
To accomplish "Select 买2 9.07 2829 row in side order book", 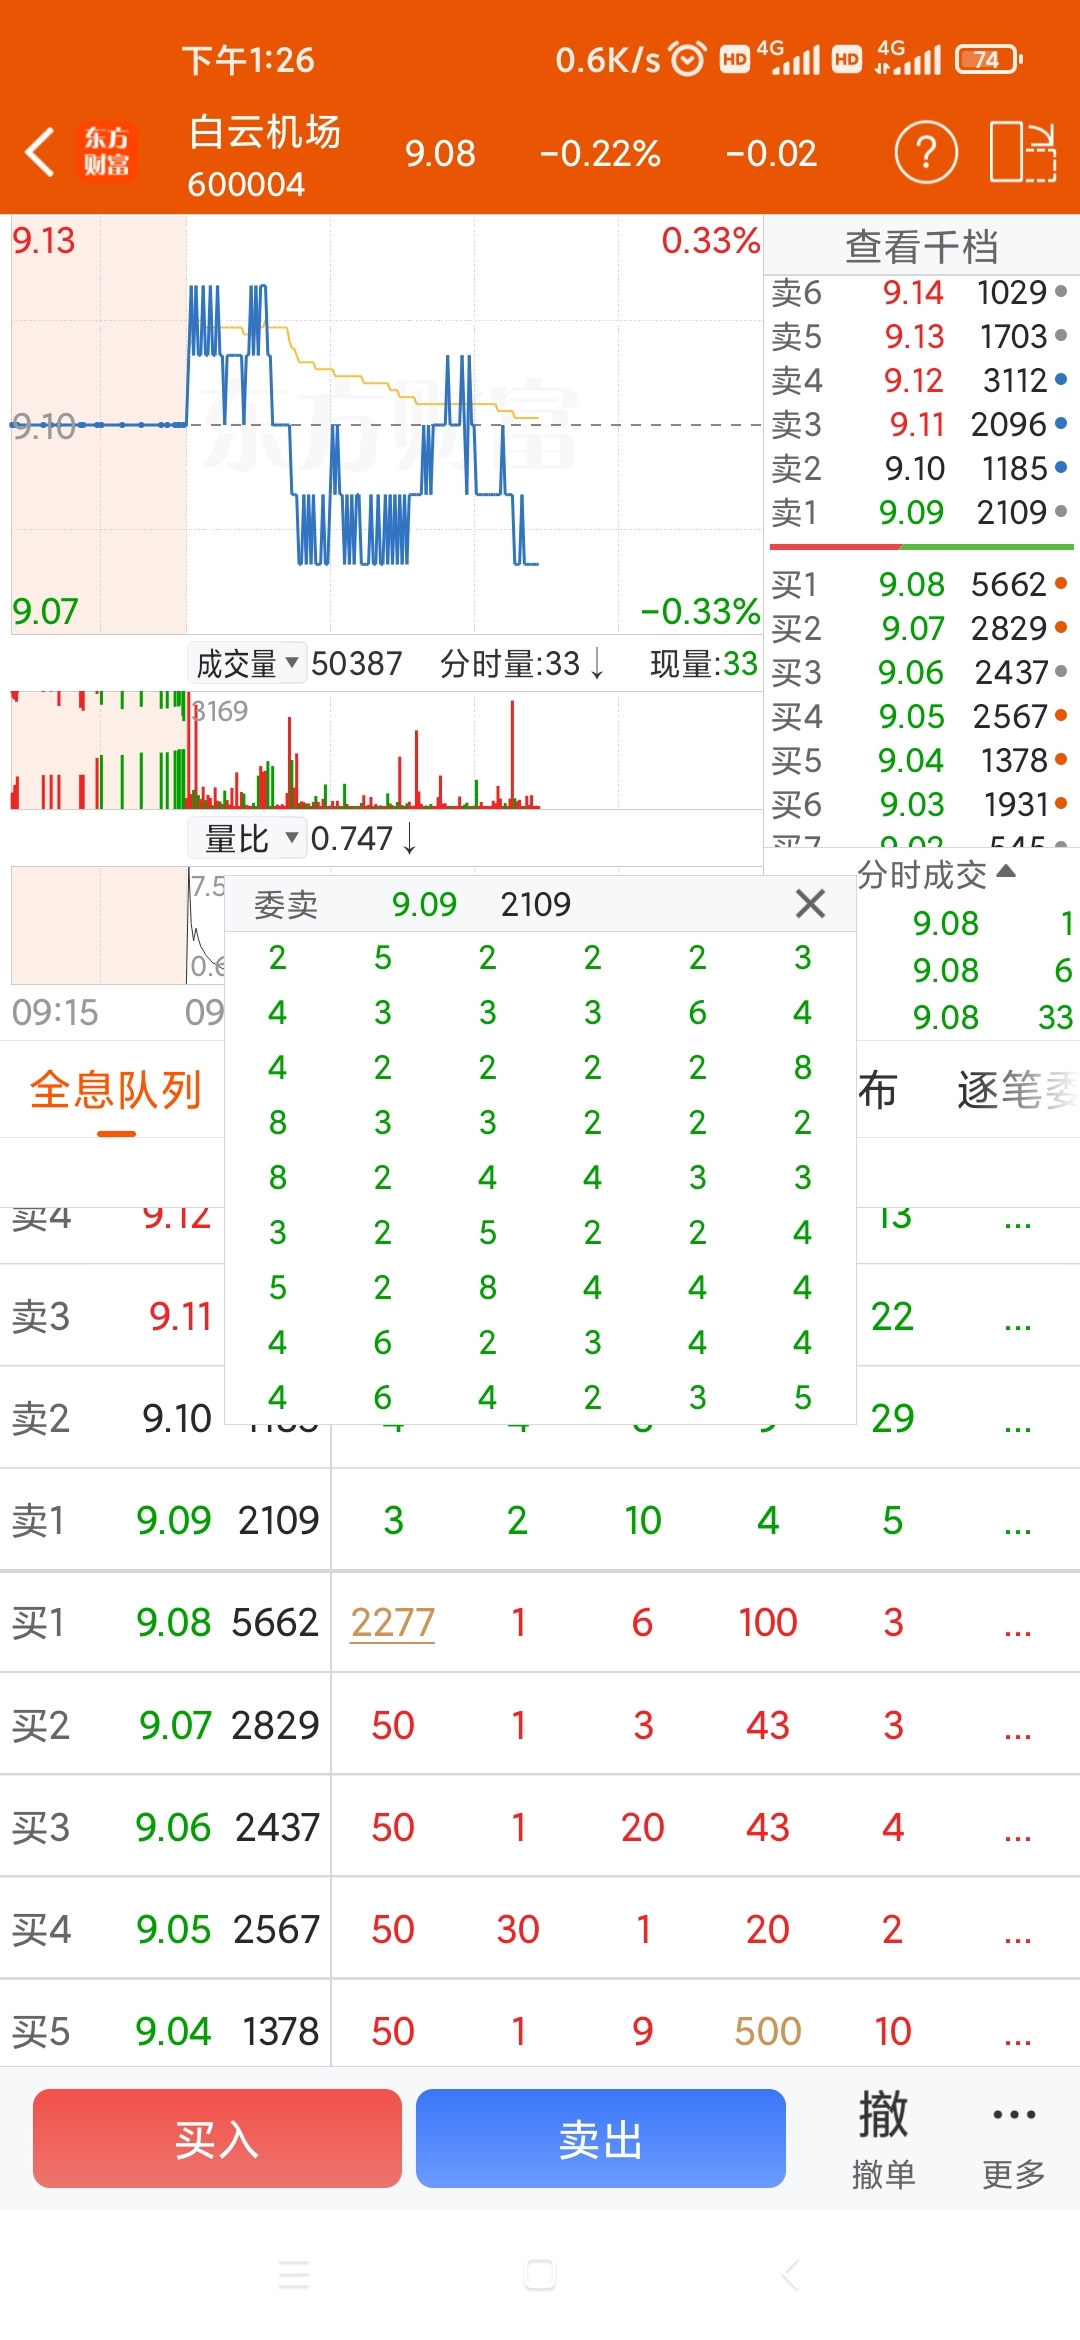I will [x=920, y=628].
